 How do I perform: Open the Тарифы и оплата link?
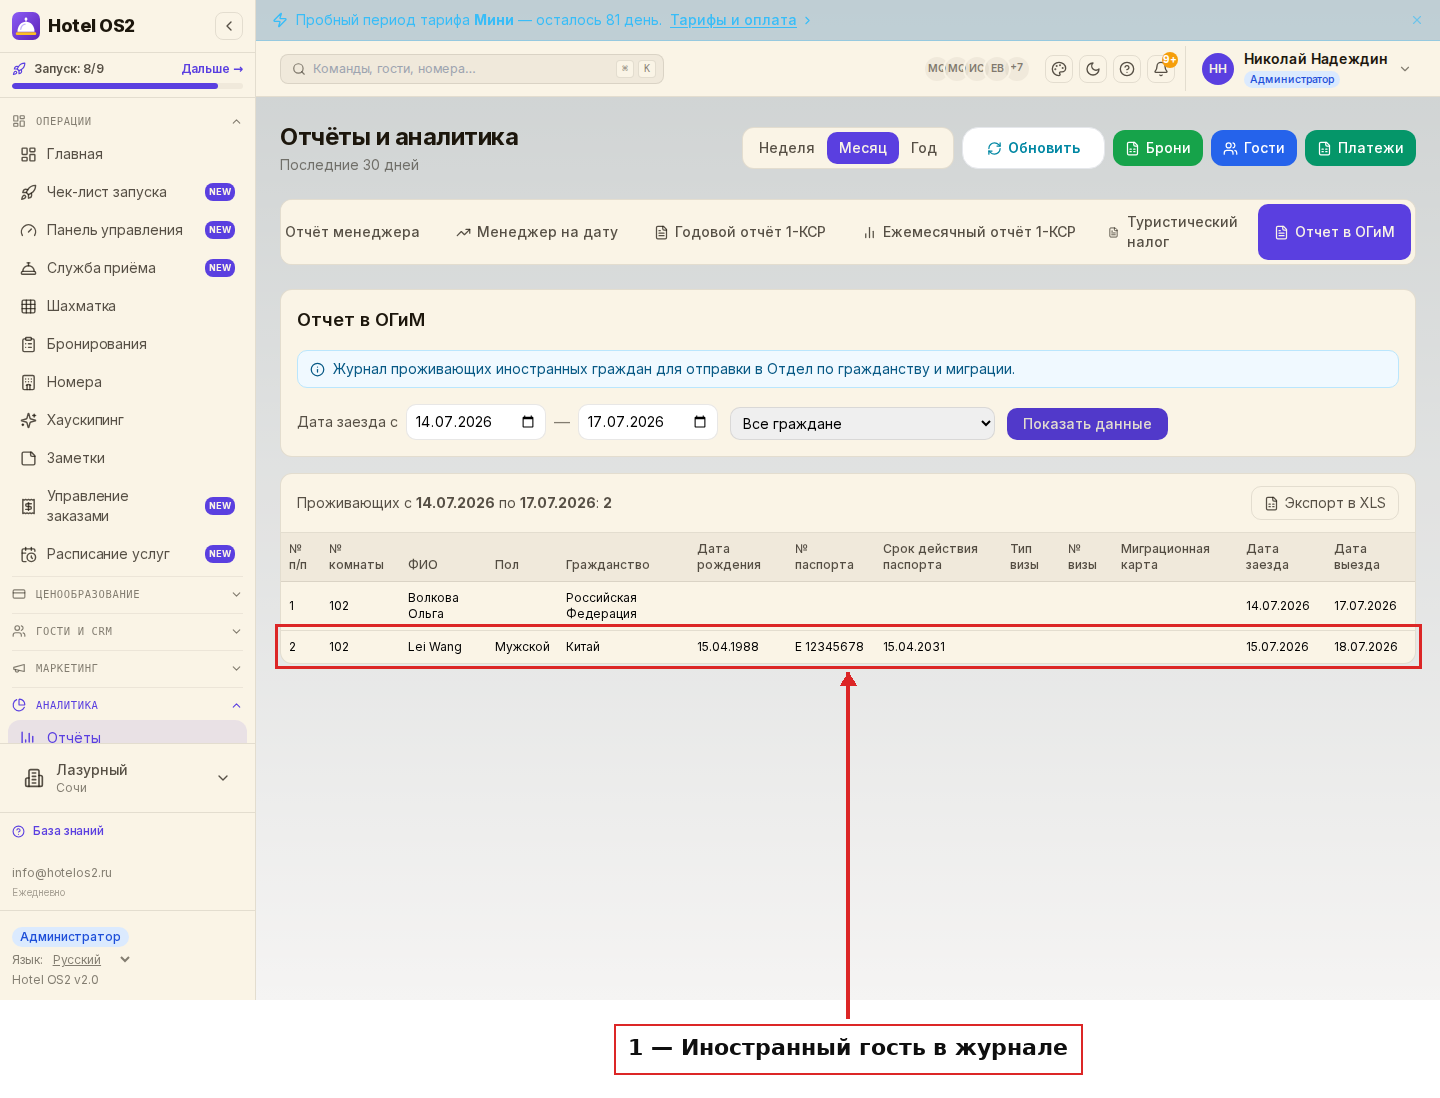733,20
